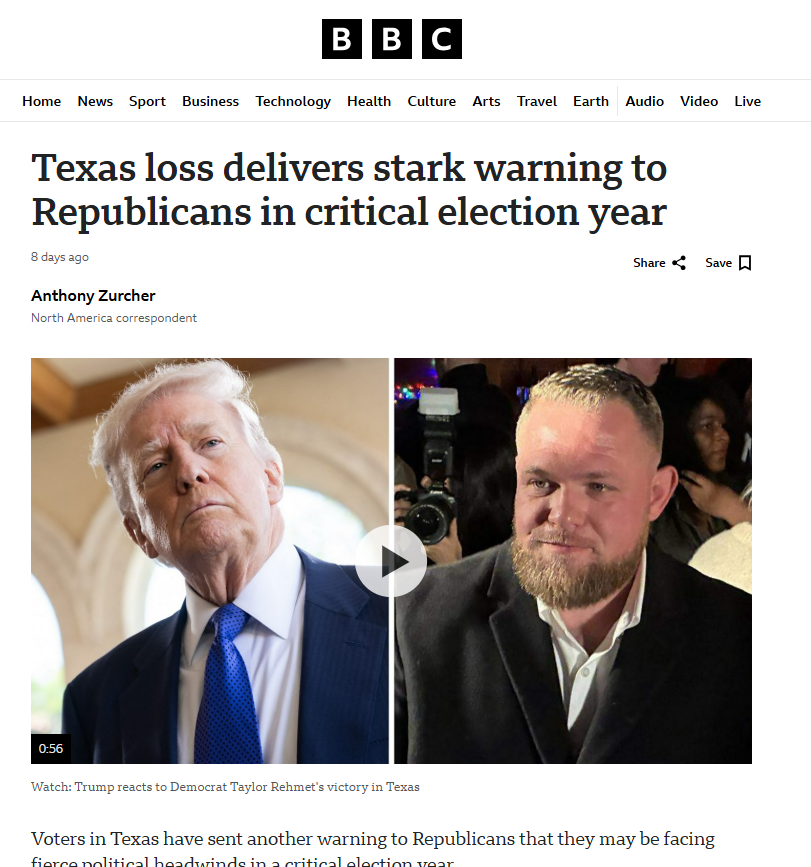Open the Arts section
The width and height of the screenshot is (811, 867).
[x=486, y=101]
